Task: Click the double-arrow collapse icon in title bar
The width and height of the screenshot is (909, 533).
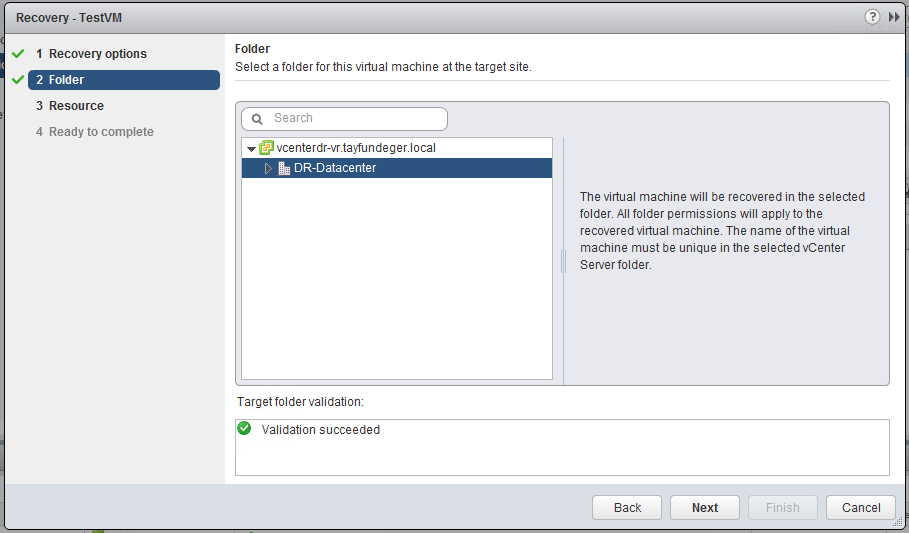Action: [895, 17]
